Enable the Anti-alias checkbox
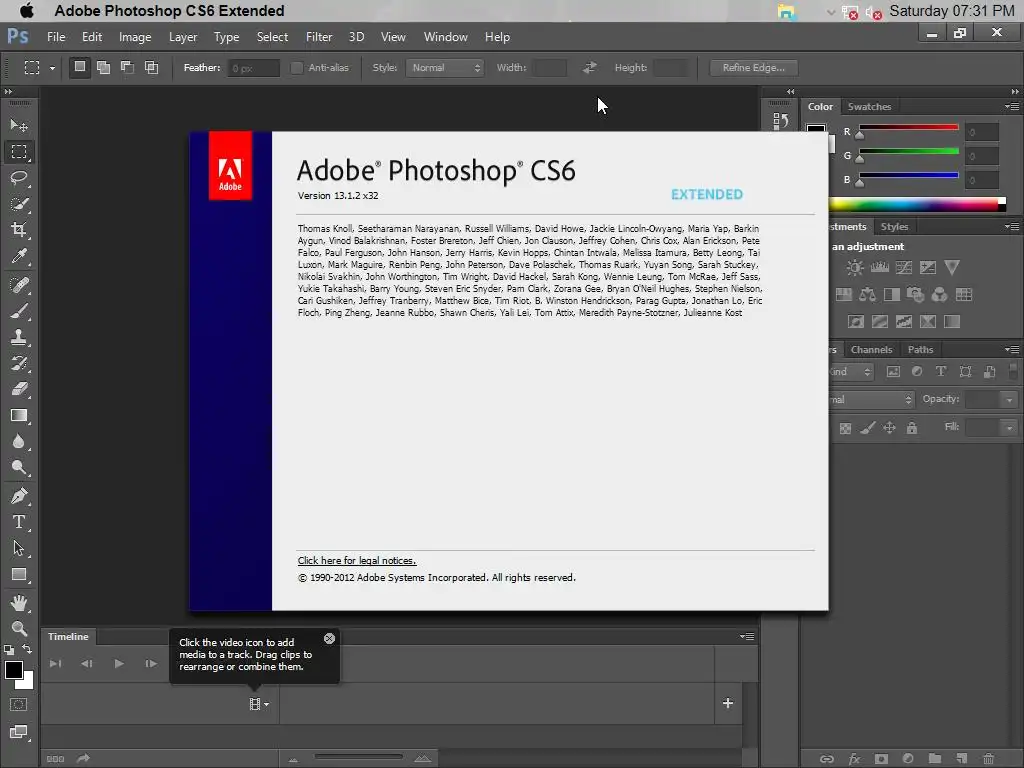 296,68
